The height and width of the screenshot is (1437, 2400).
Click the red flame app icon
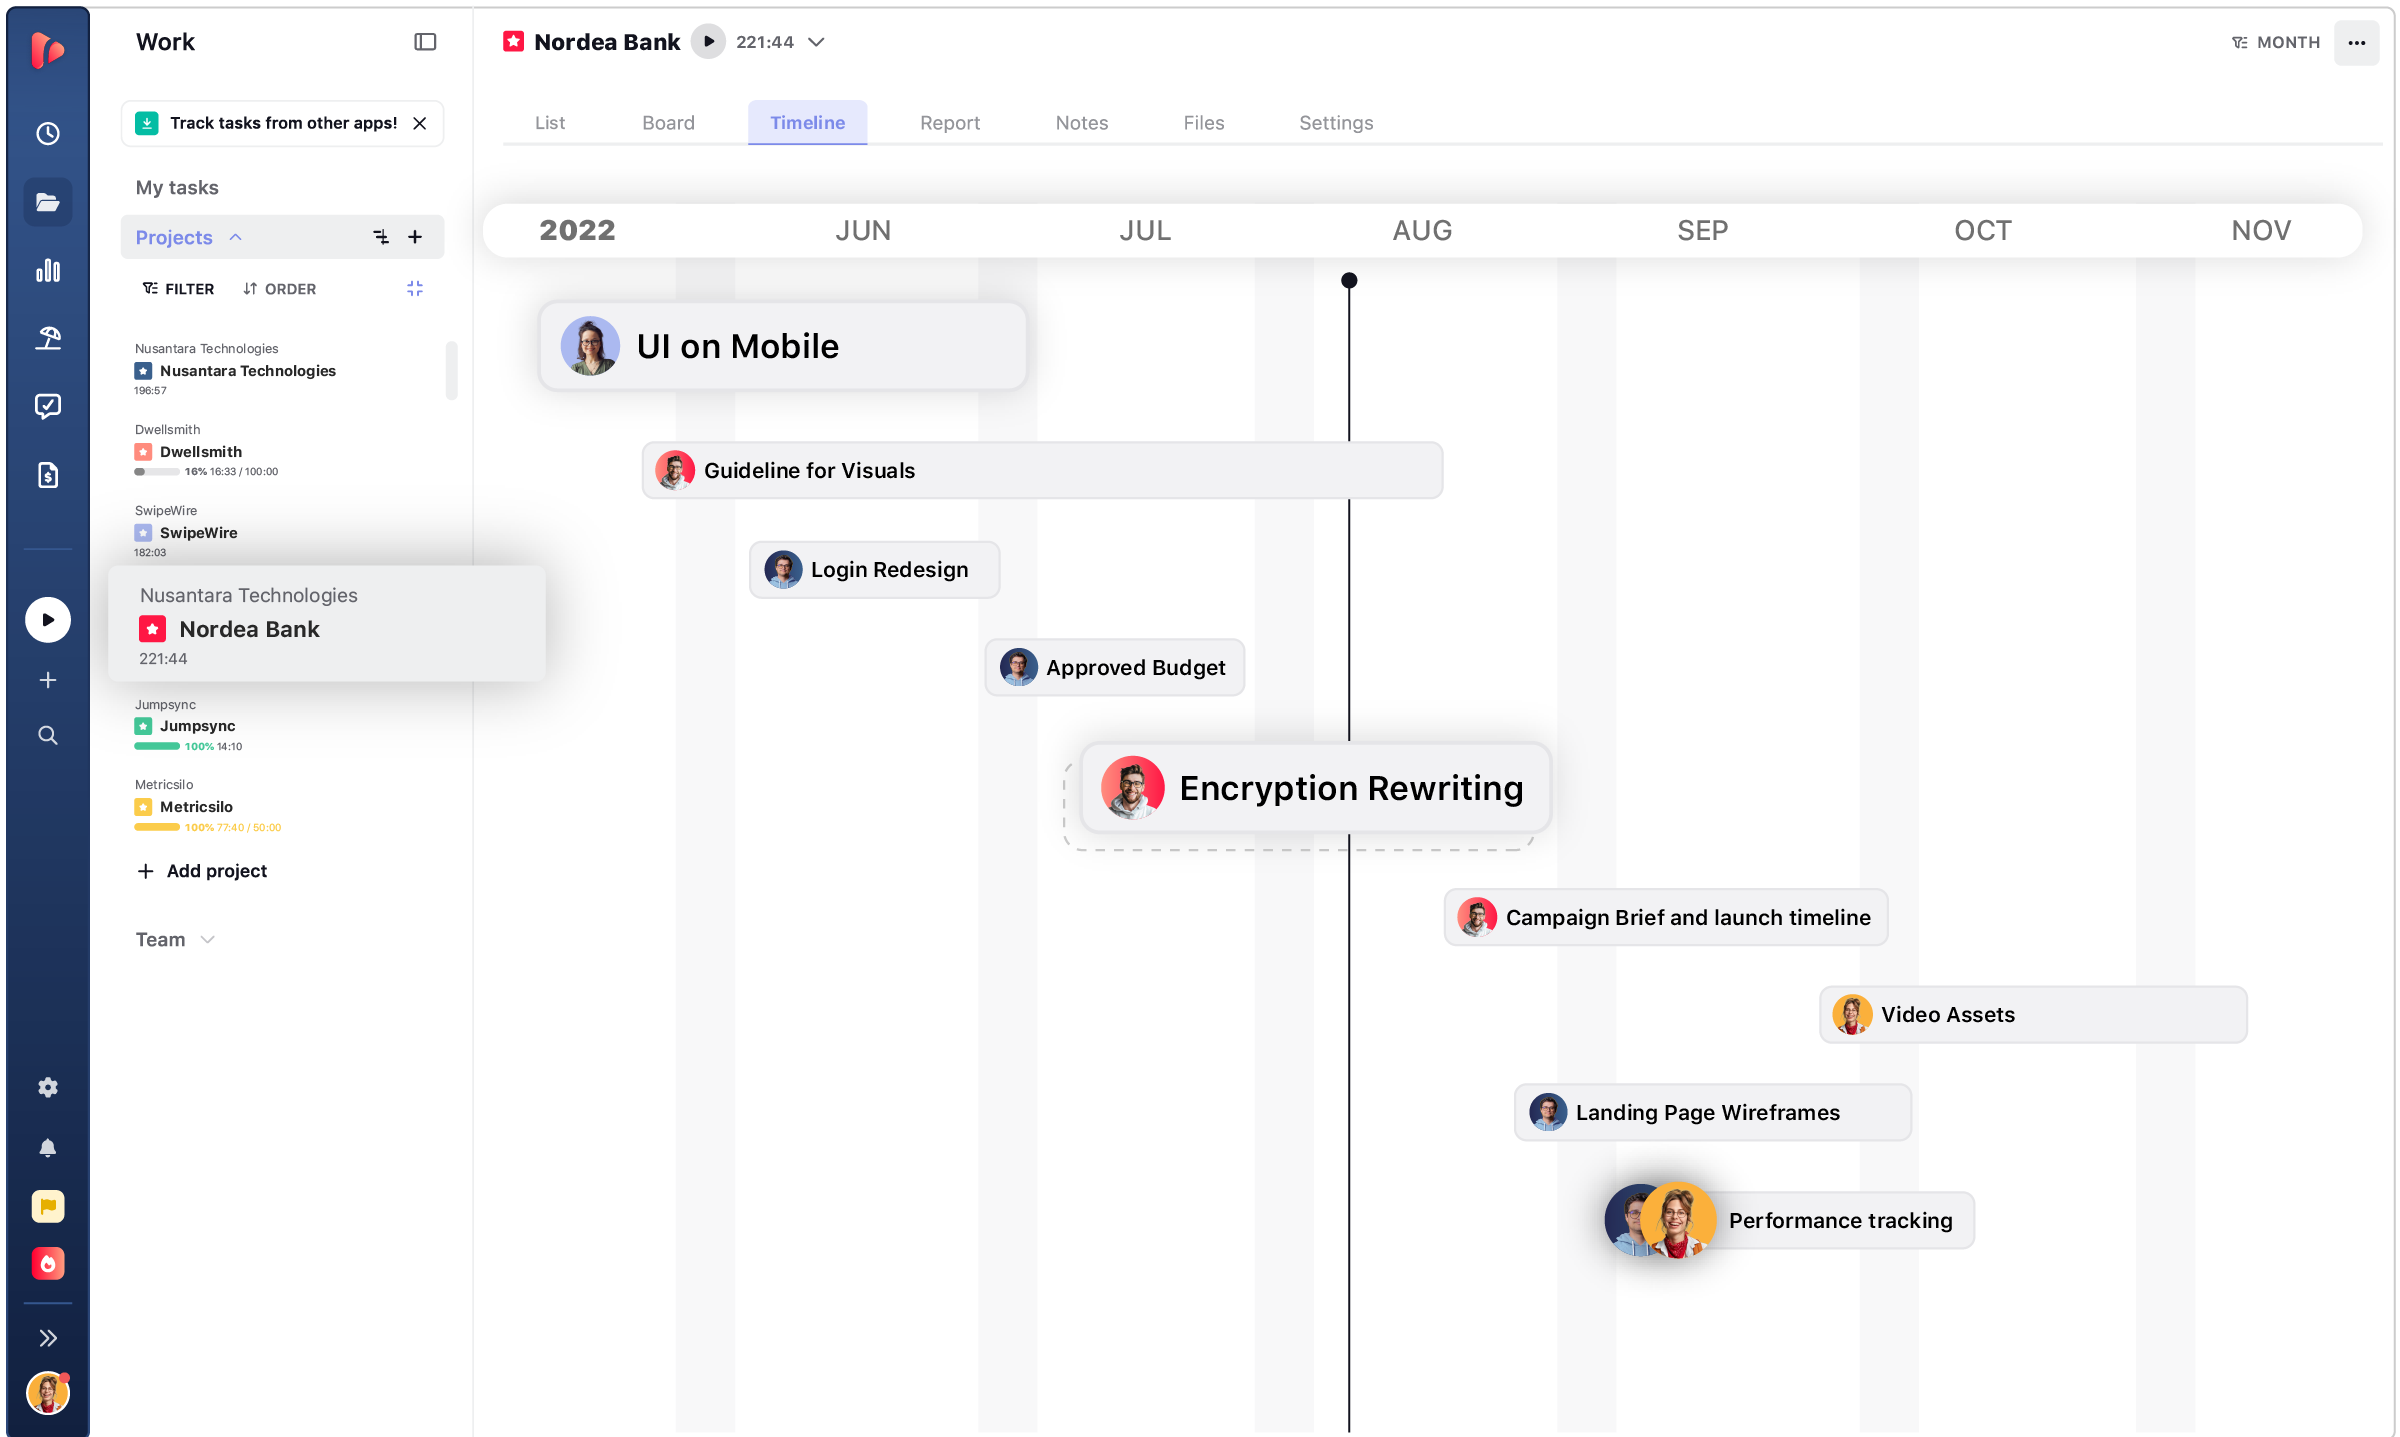(x=48, y=1264)
